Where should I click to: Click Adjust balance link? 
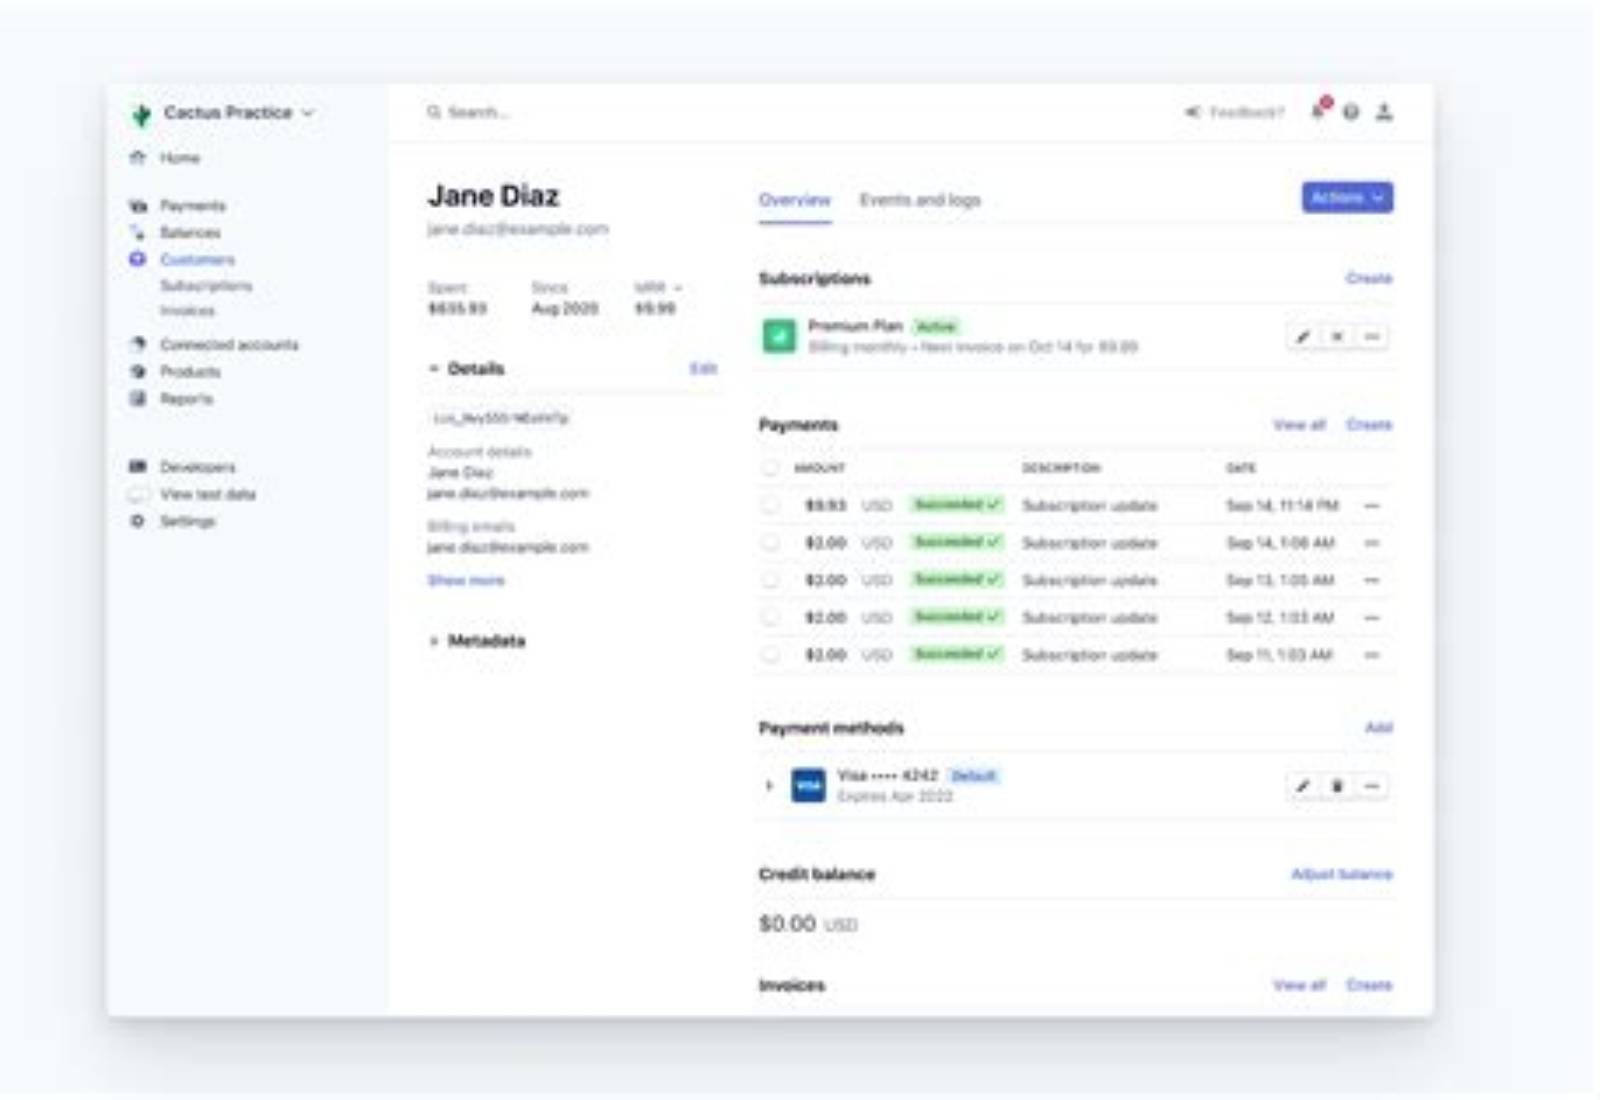pos(1341,874)
